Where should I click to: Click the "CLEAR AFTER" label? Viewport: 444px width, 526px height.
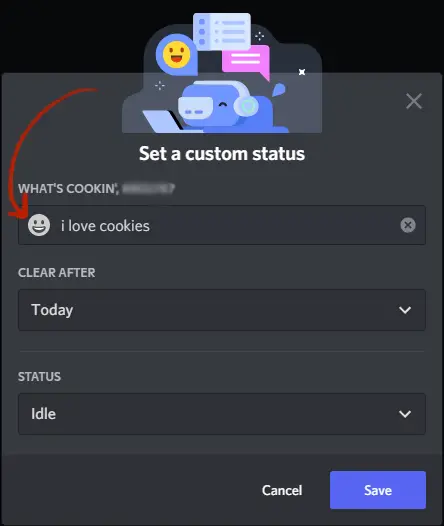click(x=57, y=273)
